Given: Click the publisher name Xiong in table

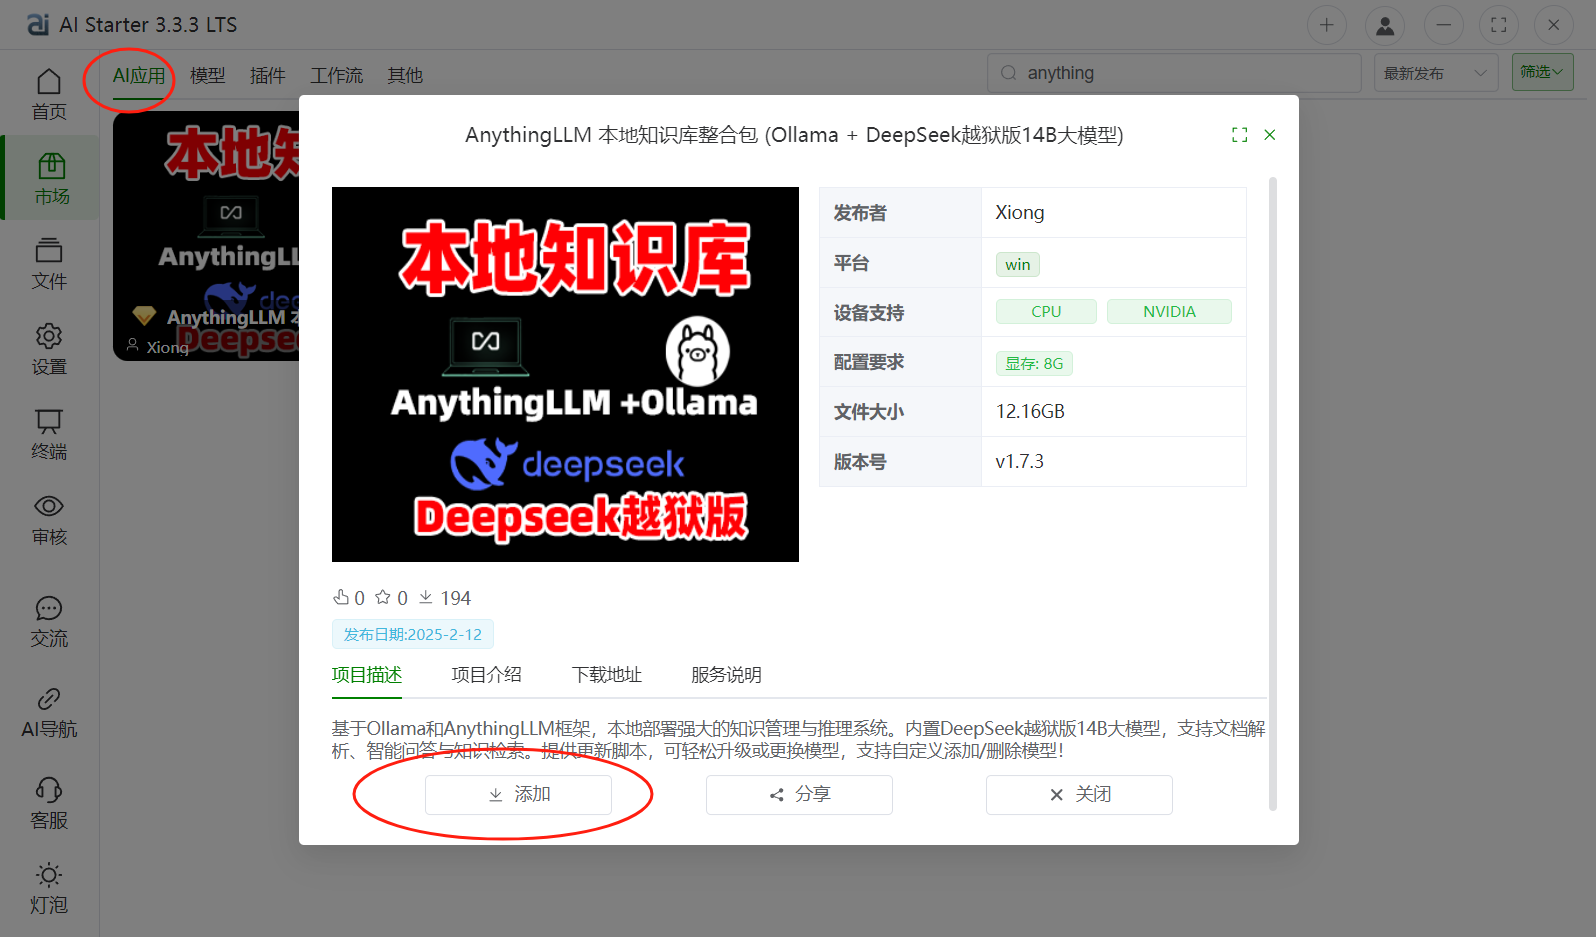Looking at the screenshot, I should click(x=1020, y=213).
